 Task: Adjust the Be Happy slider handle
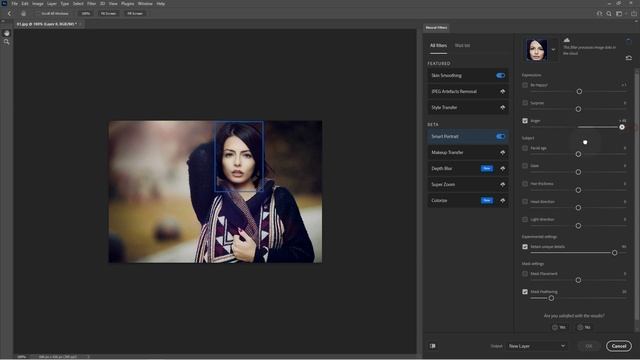click(x=579, y=91)
